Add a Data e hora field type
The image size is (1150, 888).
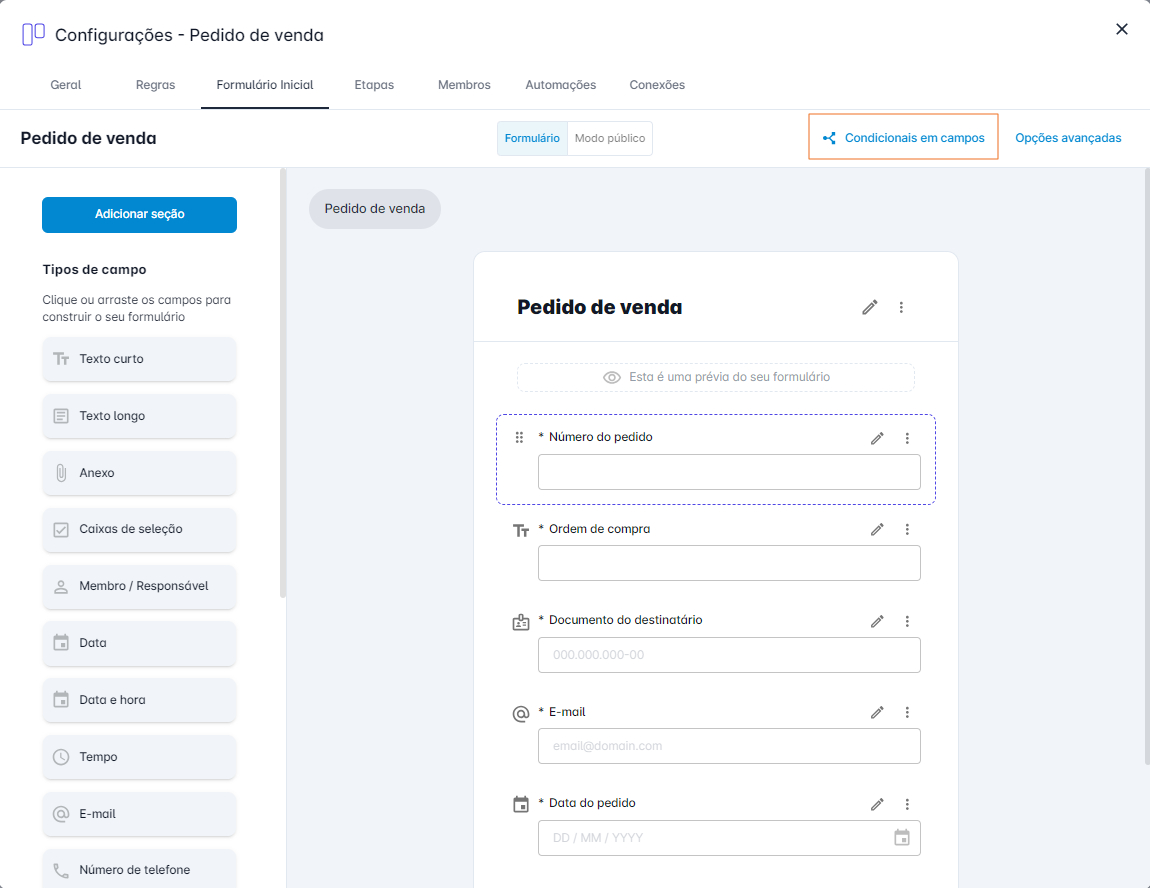[139, 700]
